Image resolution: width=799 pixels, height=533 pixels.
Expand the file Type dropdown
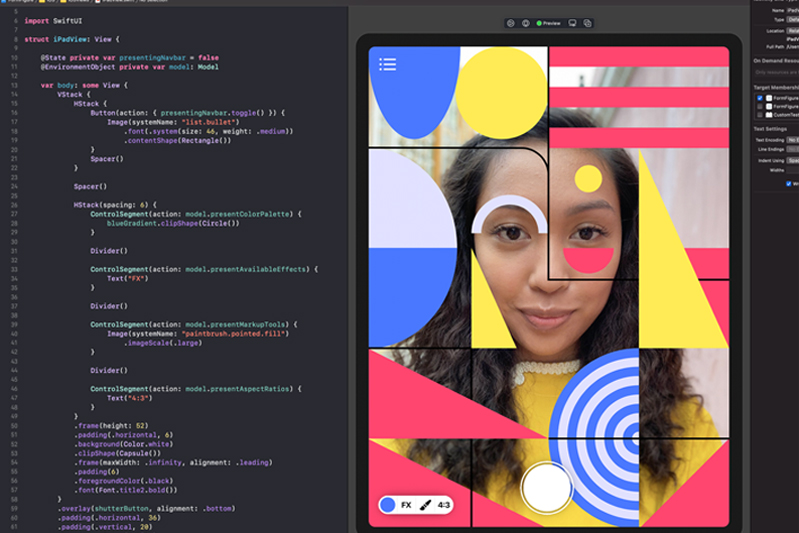[792, 20]
